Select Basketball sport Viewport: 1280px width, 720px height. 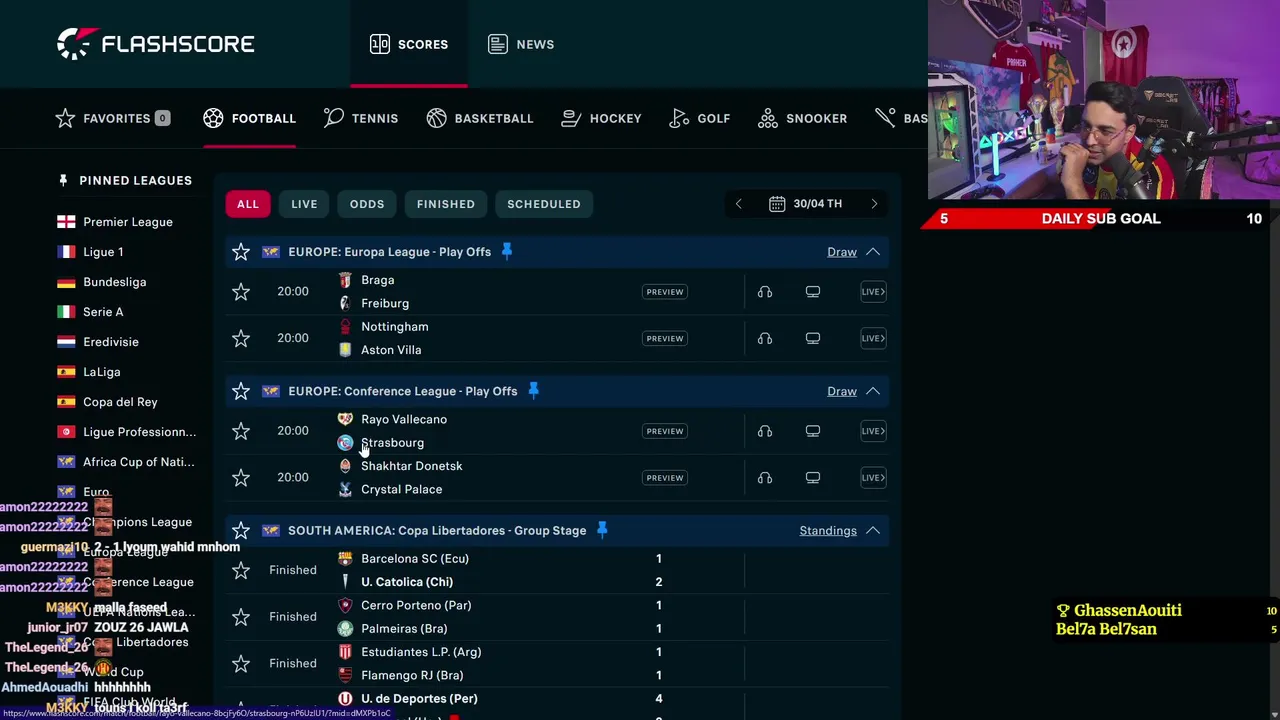480,118
